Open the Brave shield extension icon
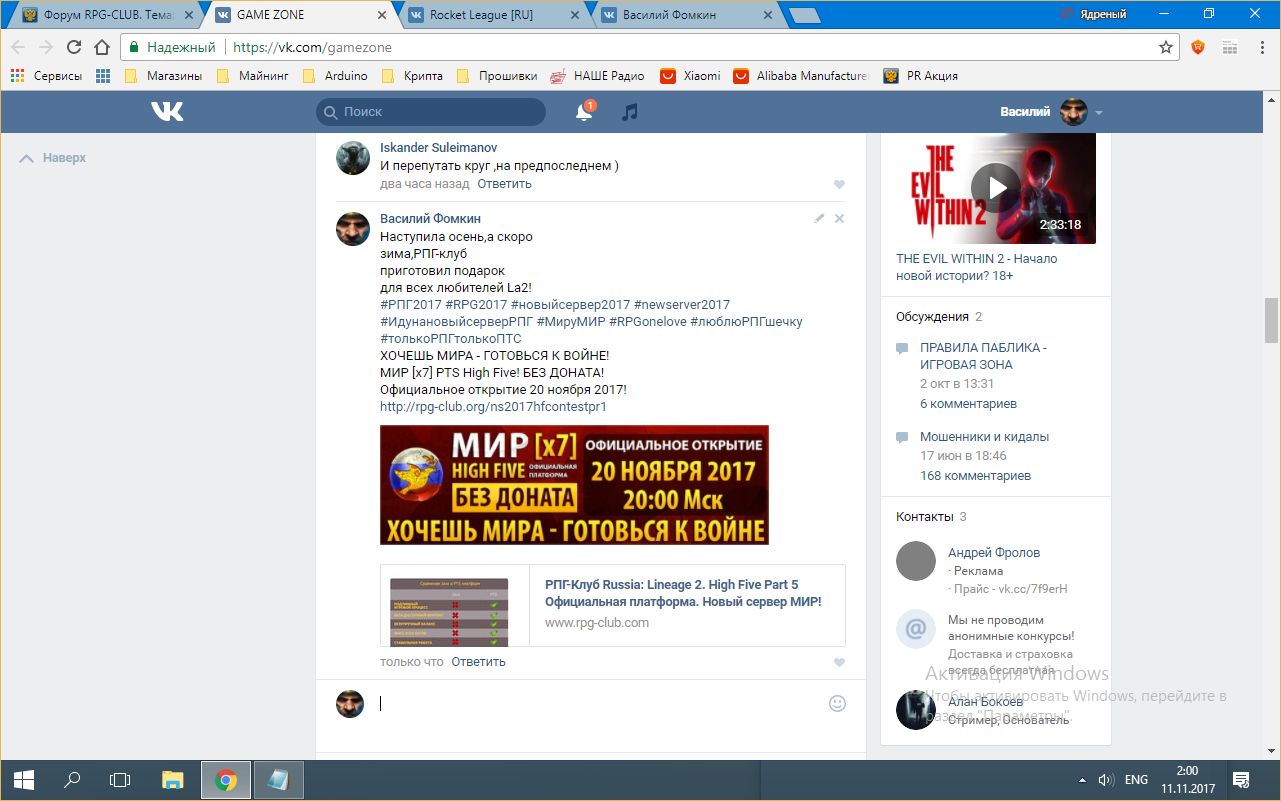The image size is (1281, 801). point(1198,47)
